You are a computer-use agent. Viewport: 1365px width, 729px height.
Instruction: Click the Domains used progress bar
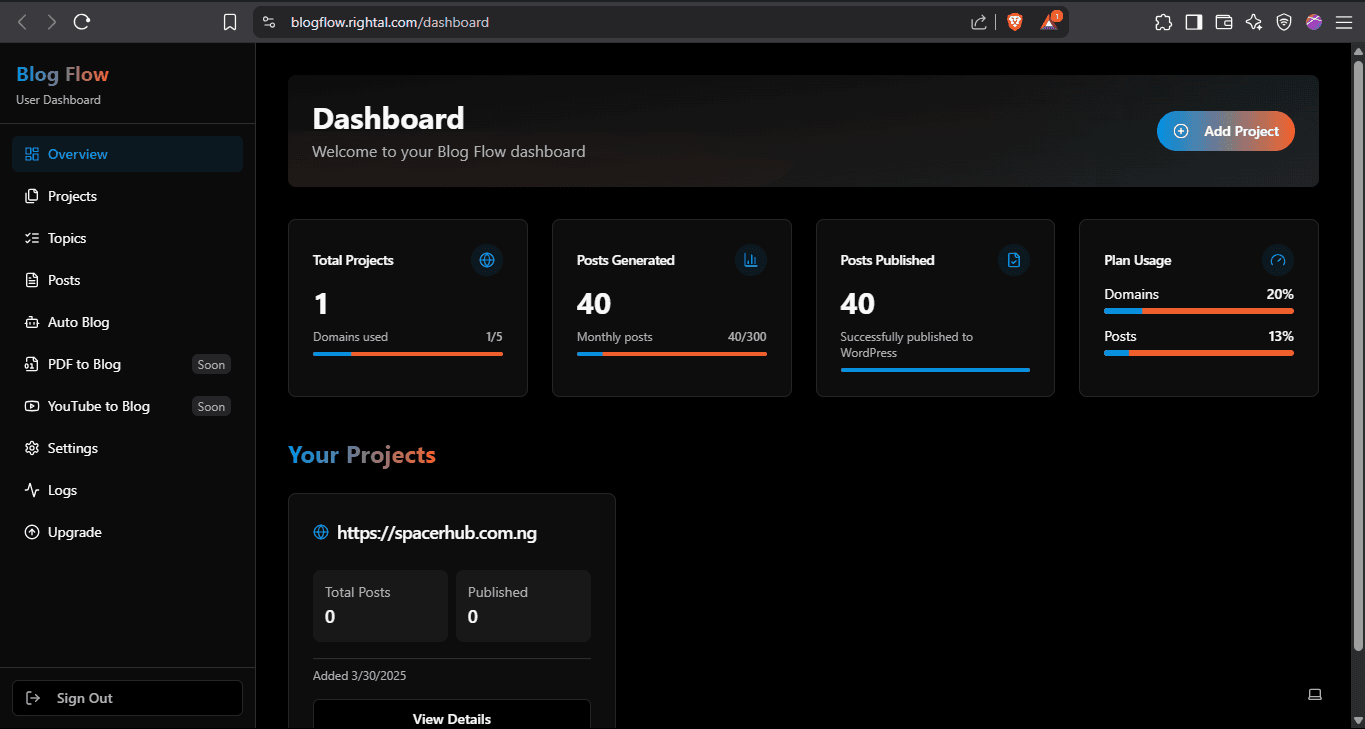[408, 353]
